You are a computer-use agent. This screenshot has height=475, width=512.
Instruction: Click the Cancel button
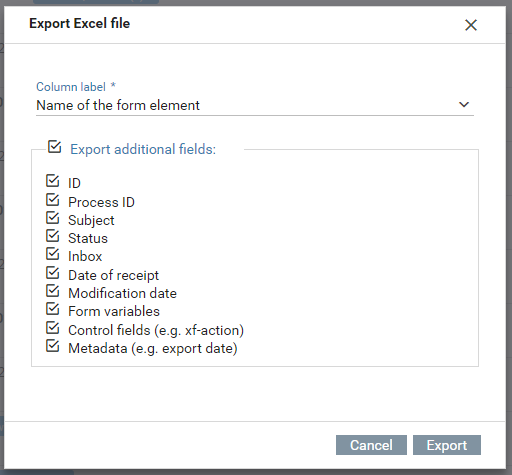pos(371,445)
